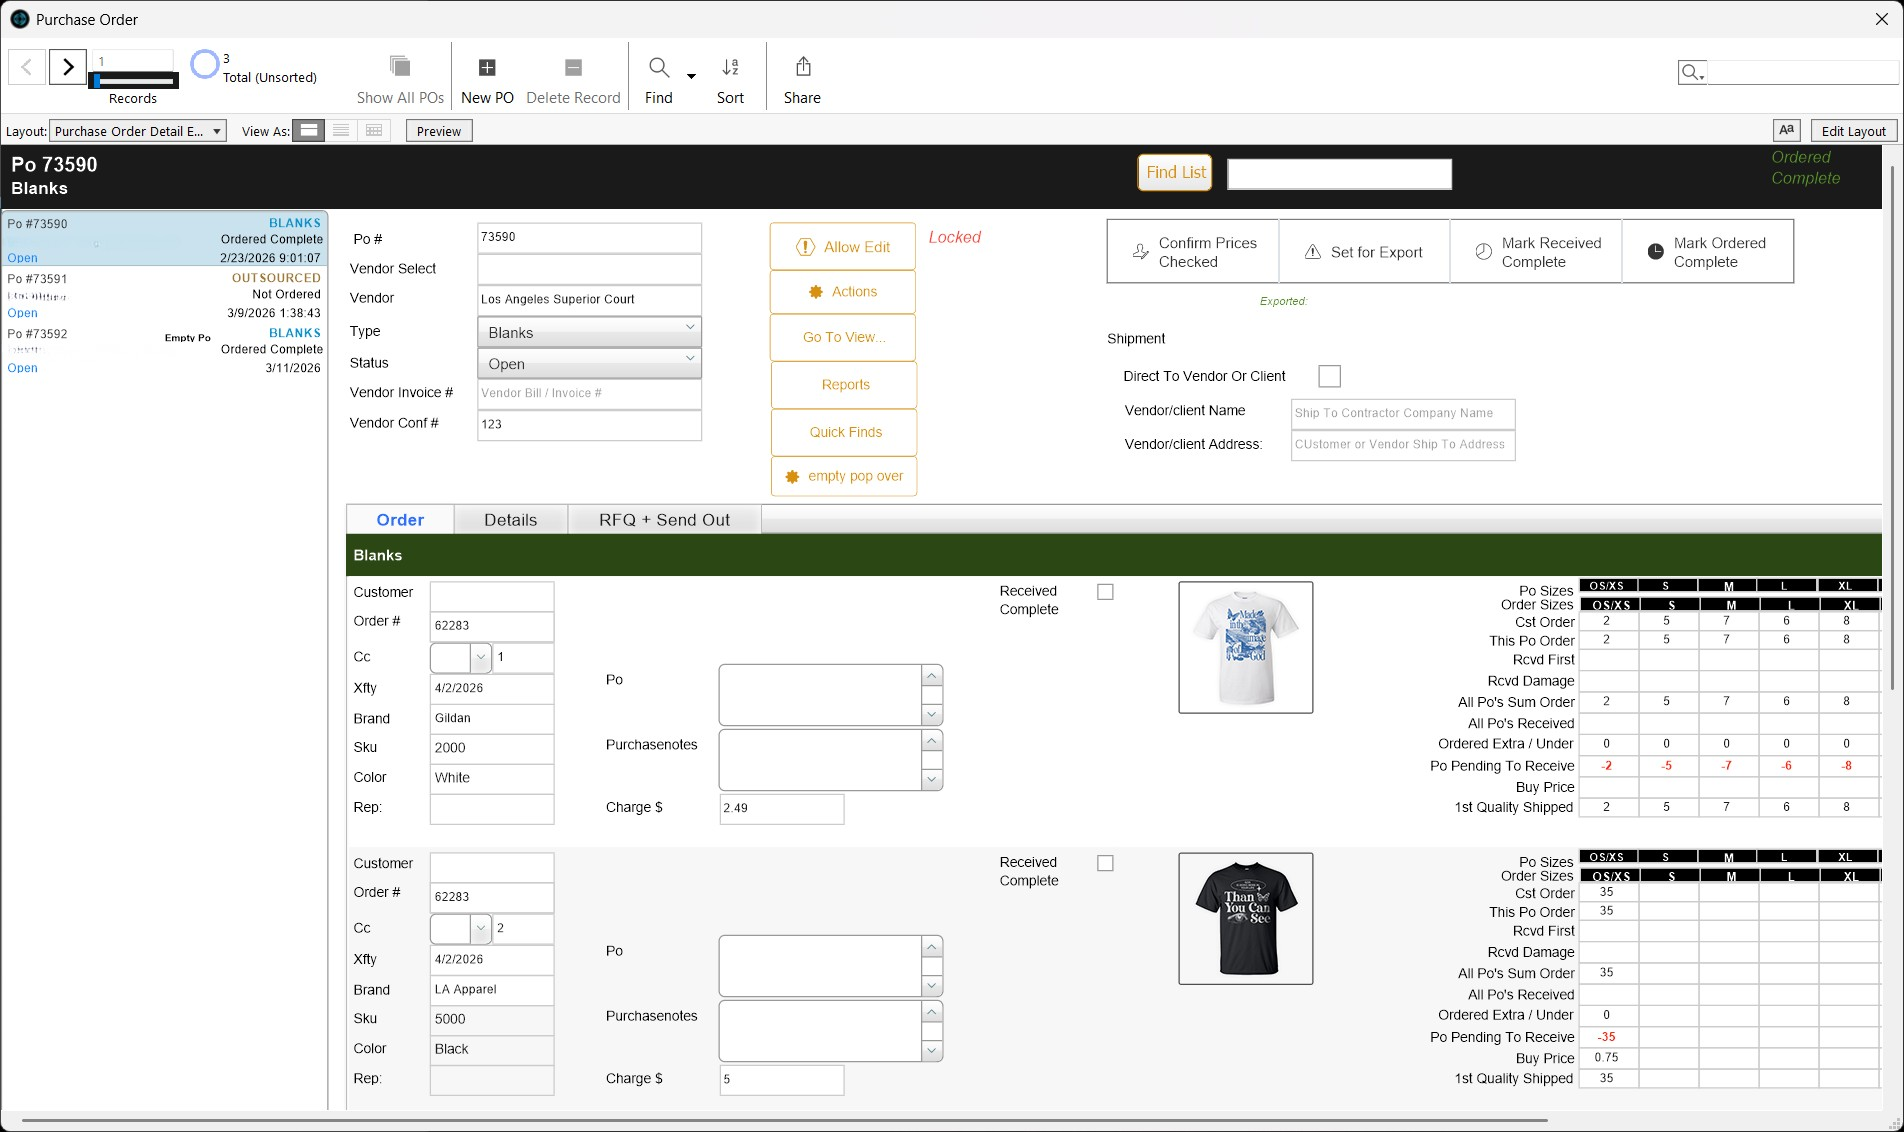Open the Actions button
Image resolution: width=1904 pixels, height=1132 pixels.
(843, 292)
